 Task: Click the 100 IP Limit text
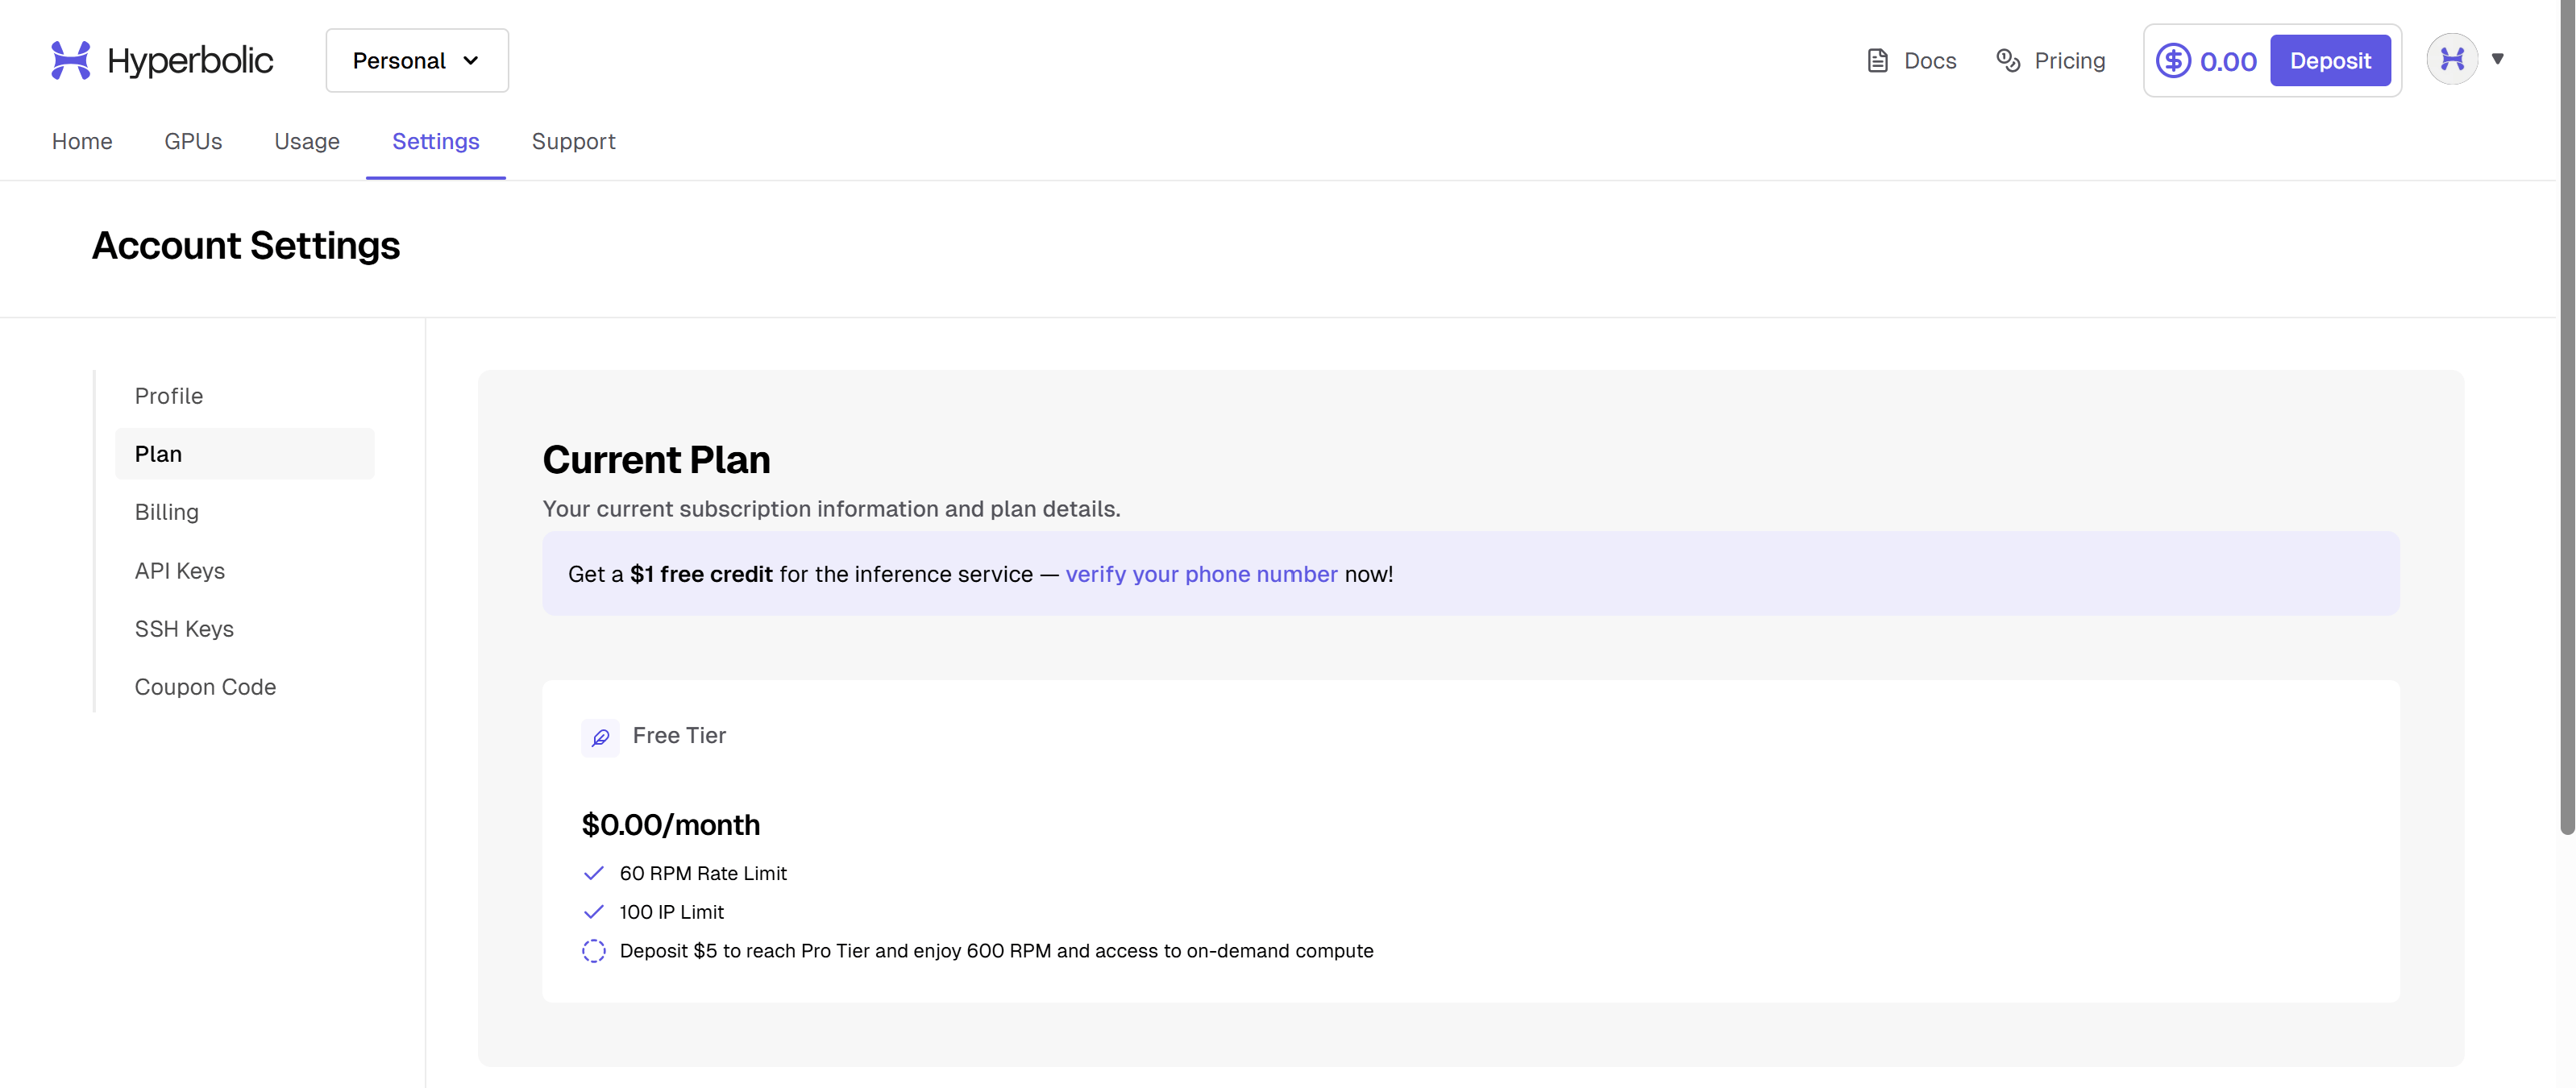pos(671,913)
